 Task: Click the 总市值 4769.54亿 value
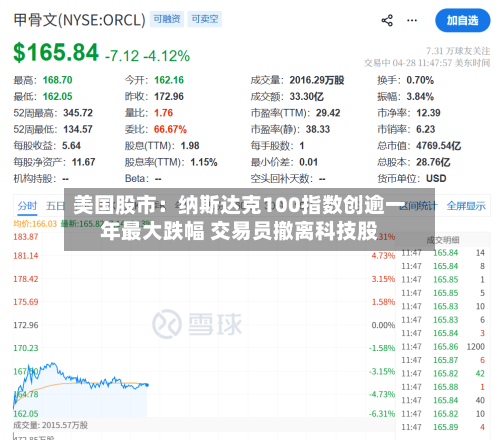coord(419,146)
